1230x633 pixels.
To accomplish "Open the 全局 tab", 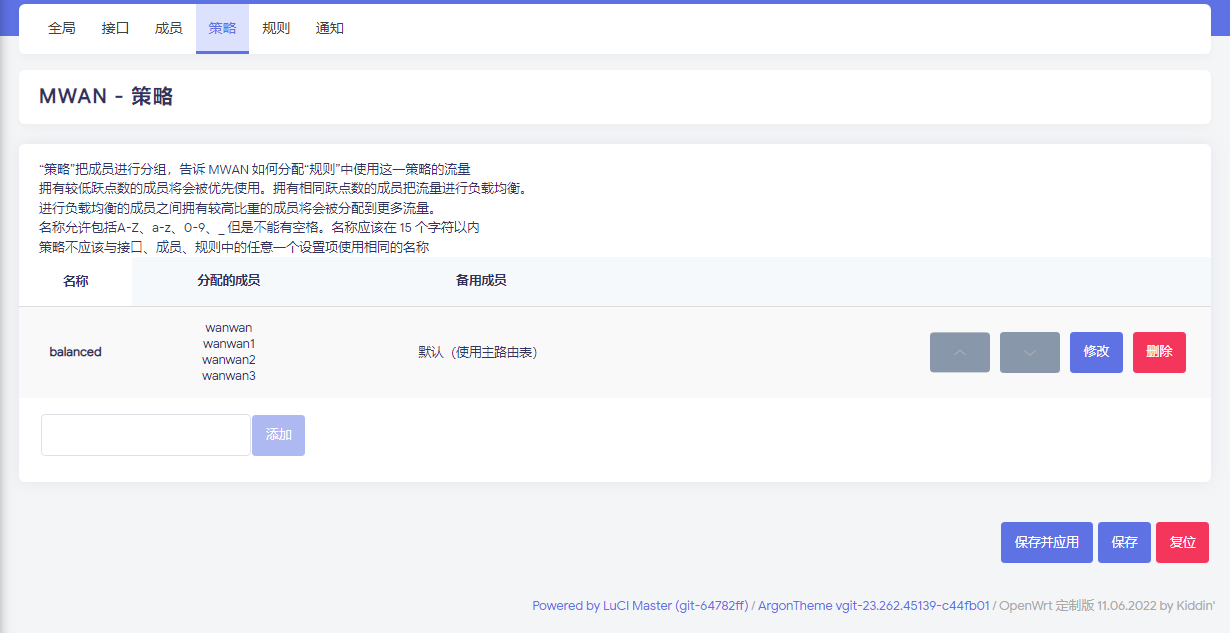I will pos(62,29).
